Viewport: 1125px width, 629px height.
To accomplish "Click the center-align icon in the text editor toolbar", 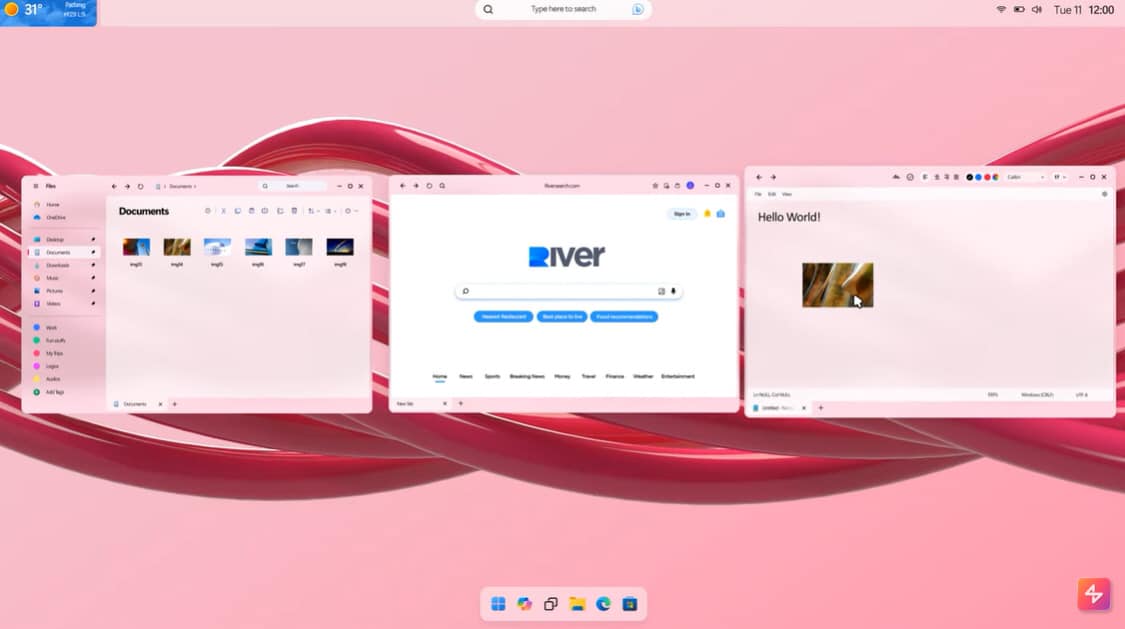I will click(936, 177).
